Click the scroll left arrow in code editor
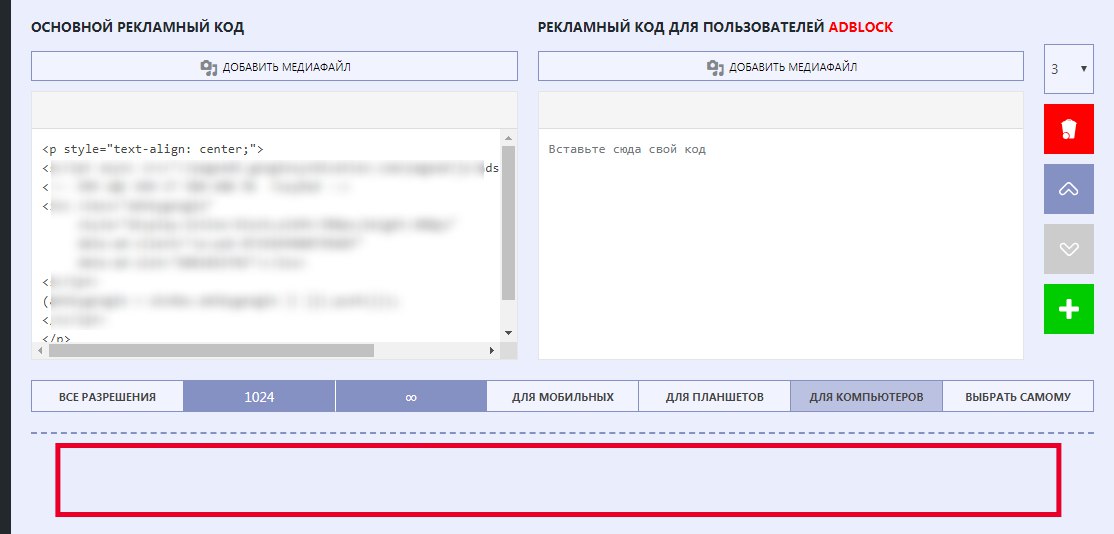The height and width of the screenshot is (534, 1114). (x=41, y=350)
